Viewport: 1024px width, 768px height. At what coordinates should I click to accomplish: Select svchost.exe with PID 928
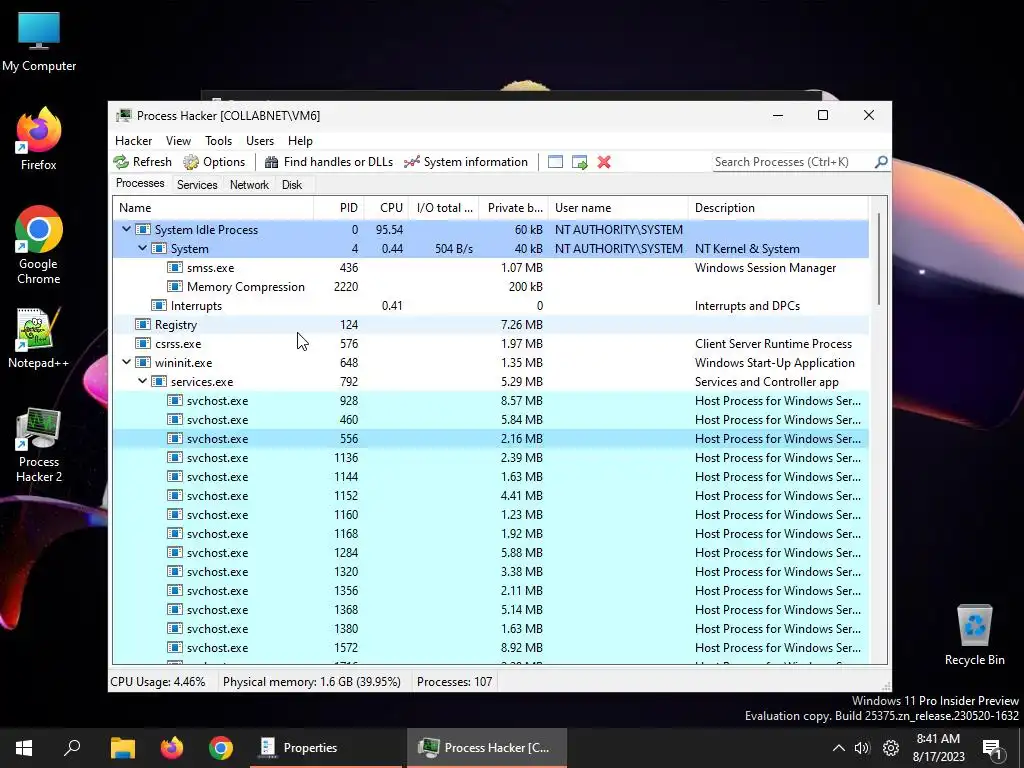click(491, 400)
